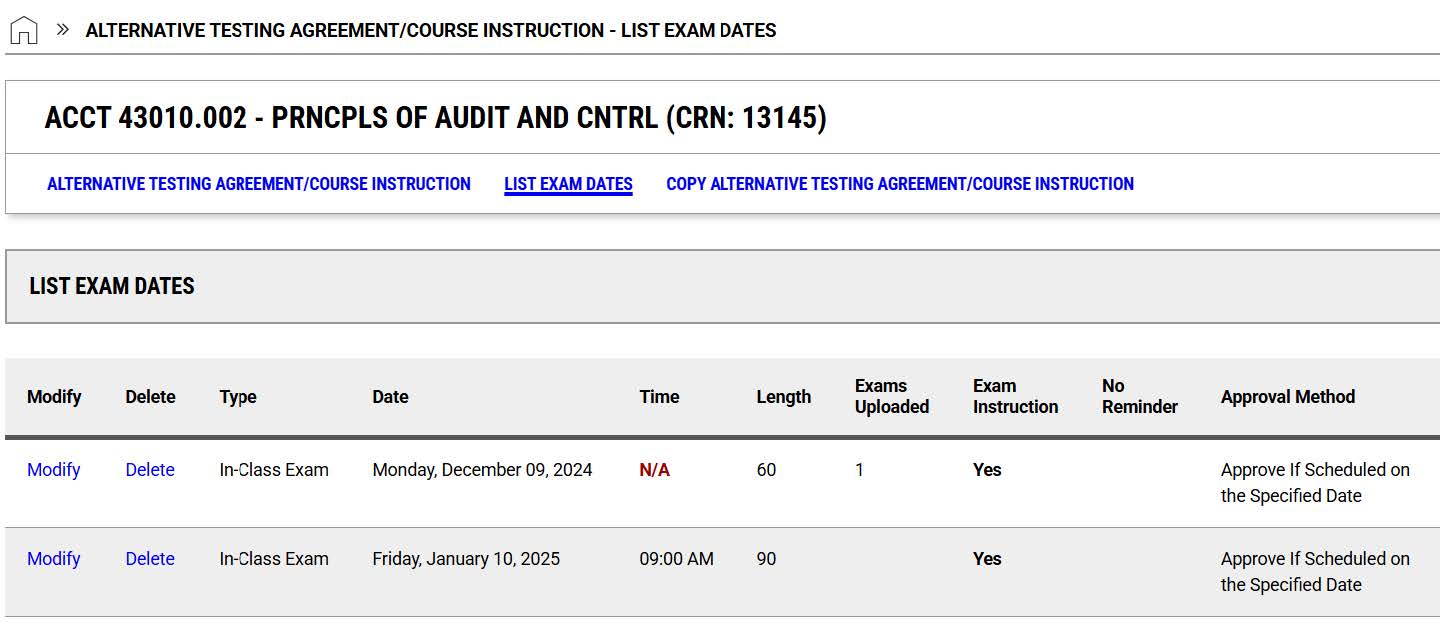
Task: Switch to the List Exam Dates tab
Action: pos(567,183)
